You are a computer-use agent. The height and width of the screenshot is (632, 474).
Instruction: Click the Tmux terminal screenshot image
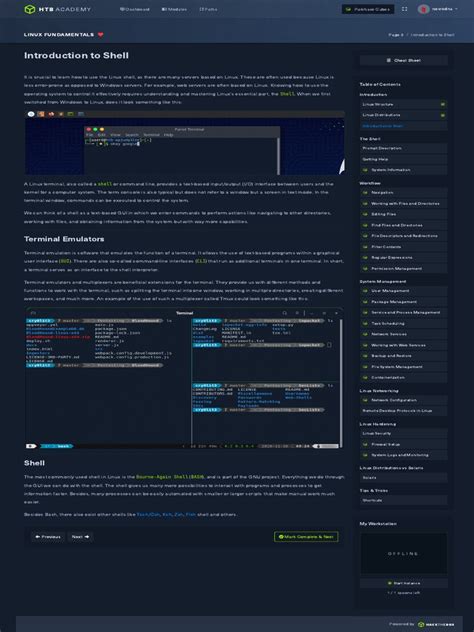coord(184,378)
